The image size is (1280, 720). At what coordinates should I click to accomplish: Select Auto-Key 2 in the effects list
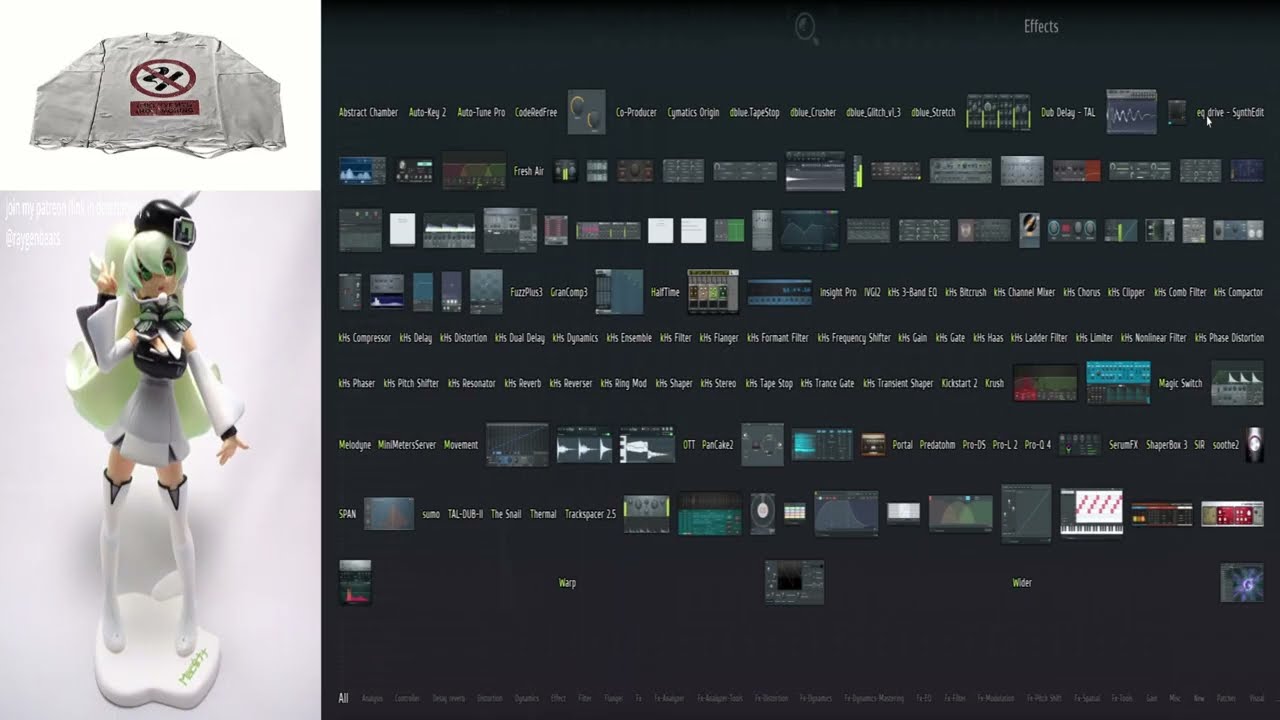pyautogui.click(x=427, y=113)
